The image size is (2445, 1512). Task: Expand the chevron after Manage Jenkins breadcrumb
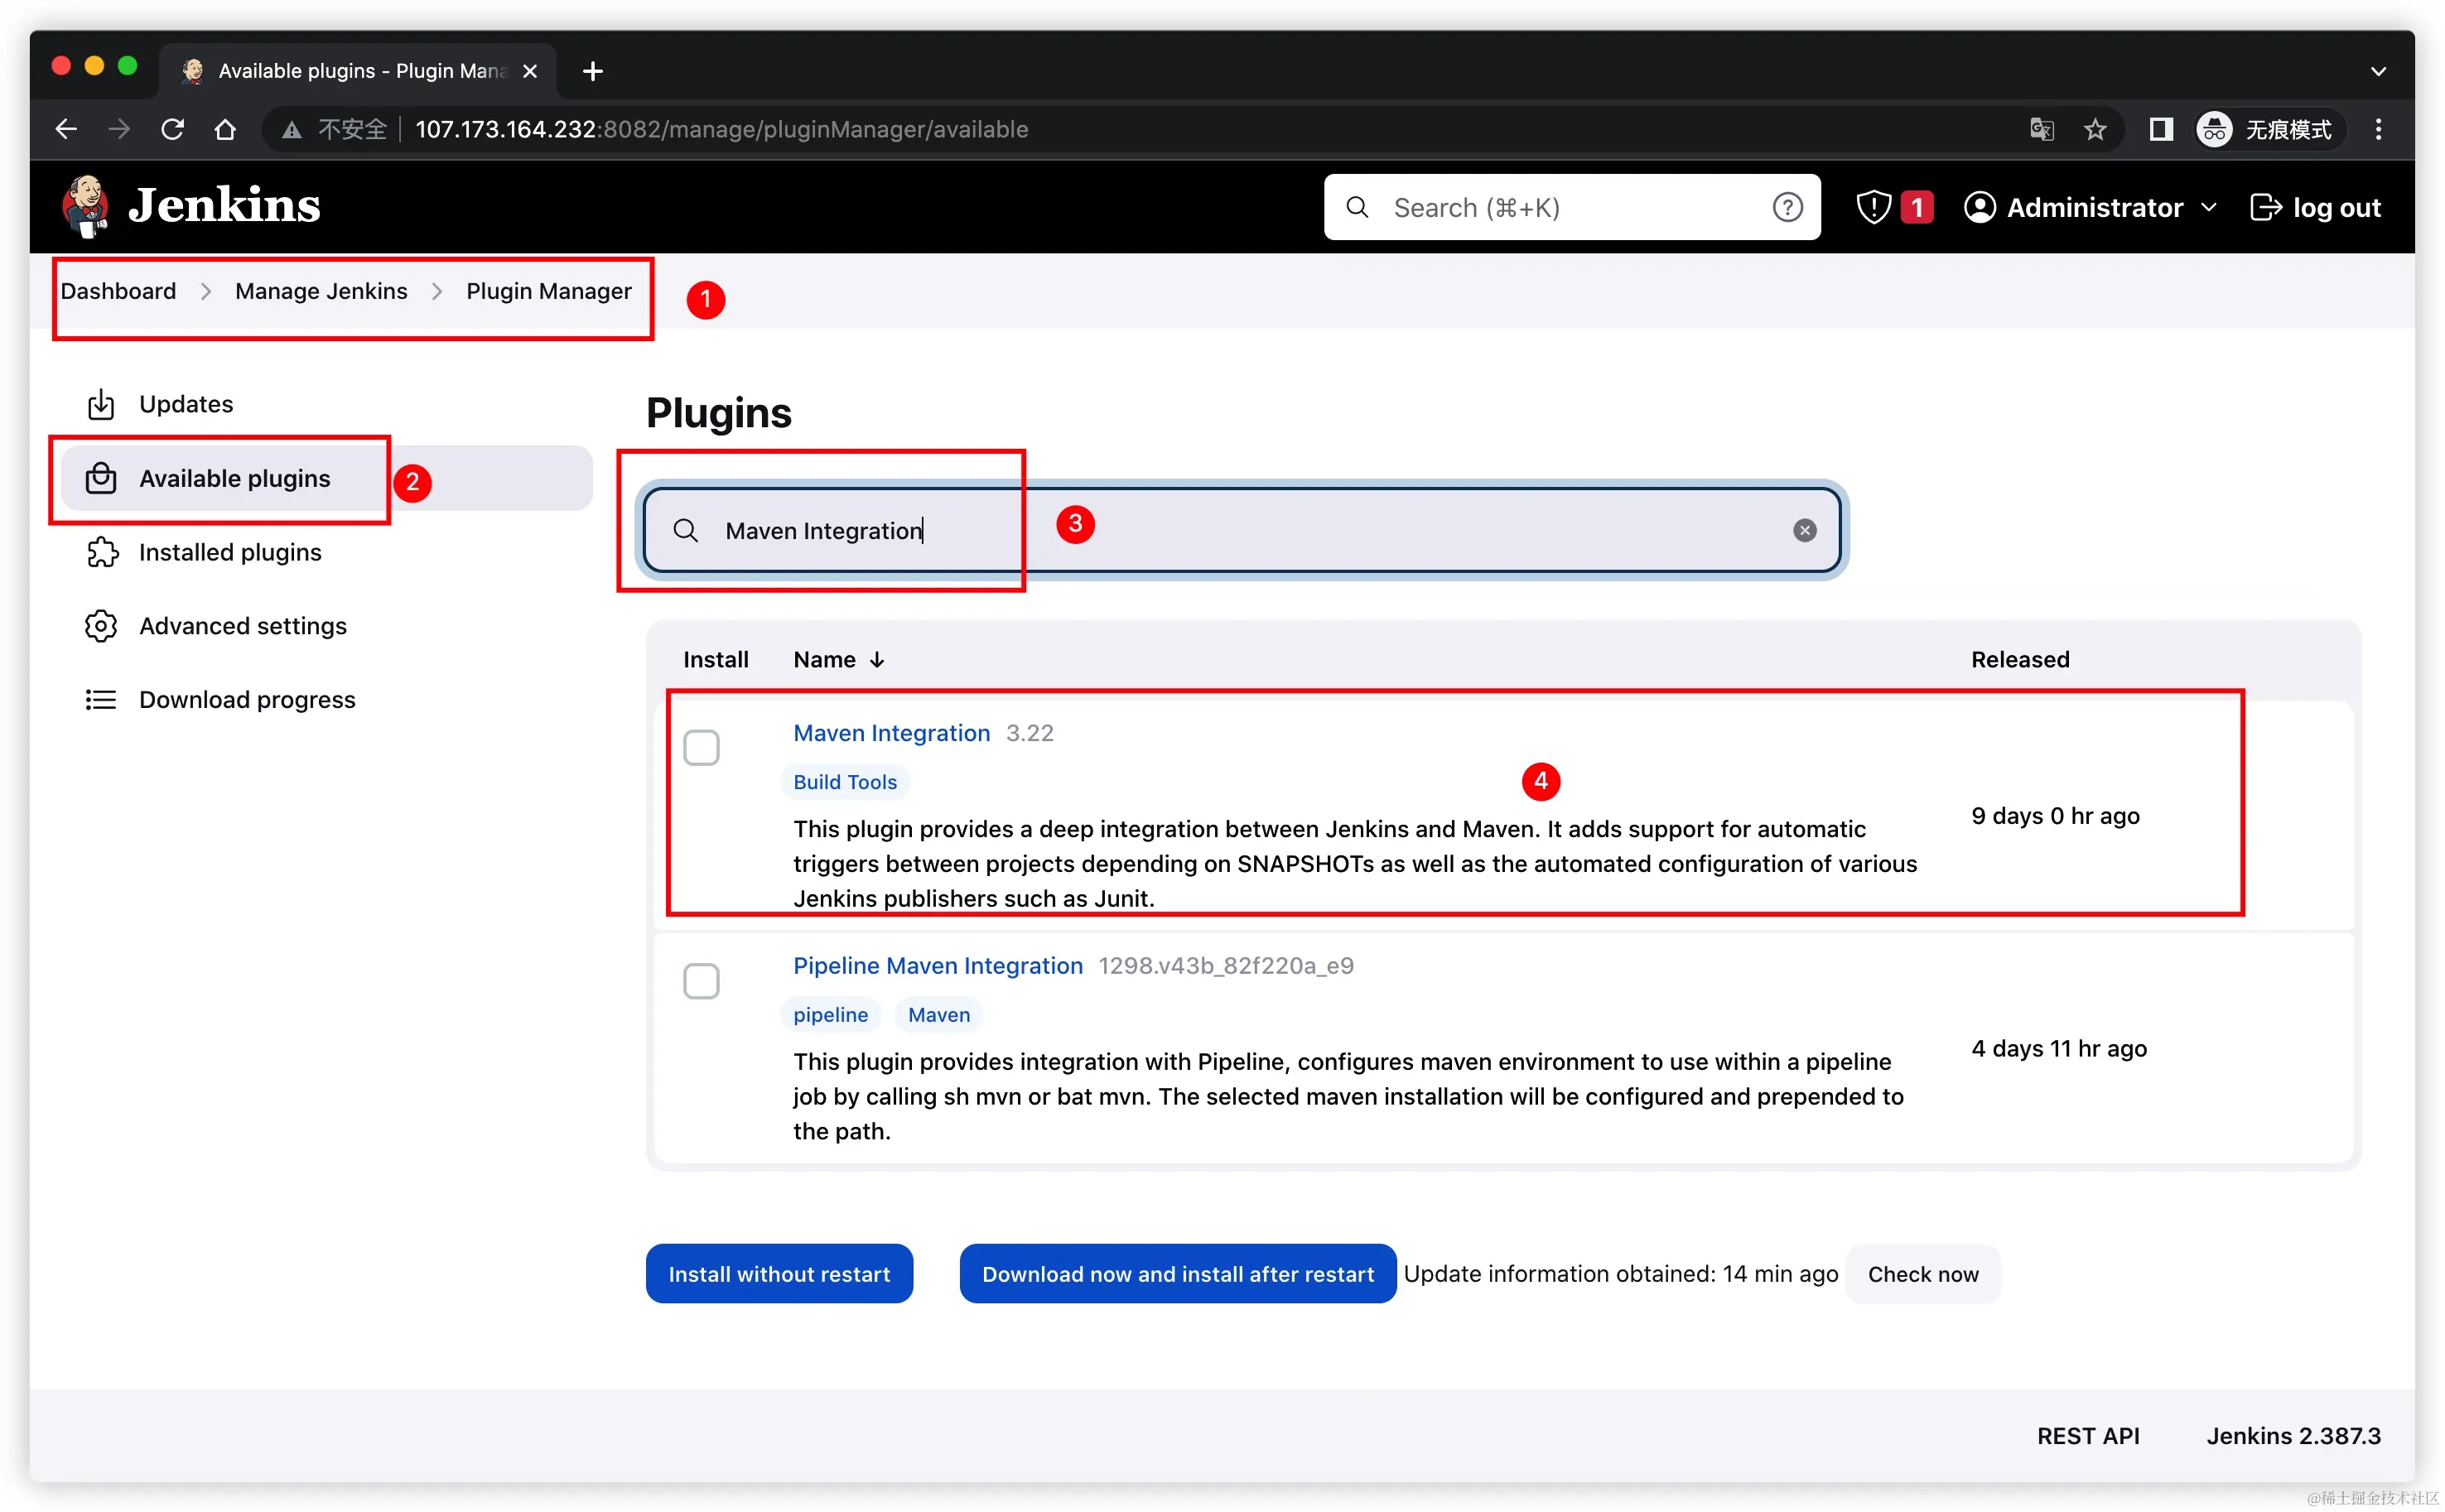pos(437,291)
